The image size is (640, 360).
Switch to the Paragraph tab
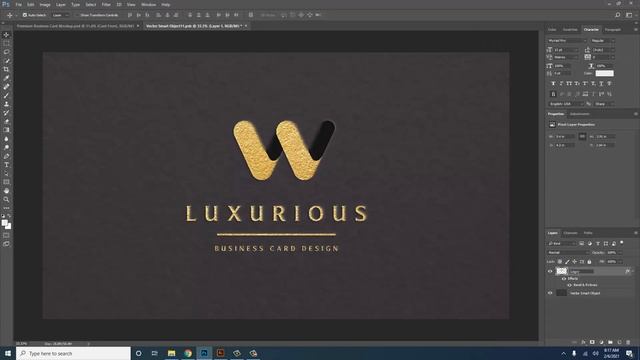pos(613,30)
